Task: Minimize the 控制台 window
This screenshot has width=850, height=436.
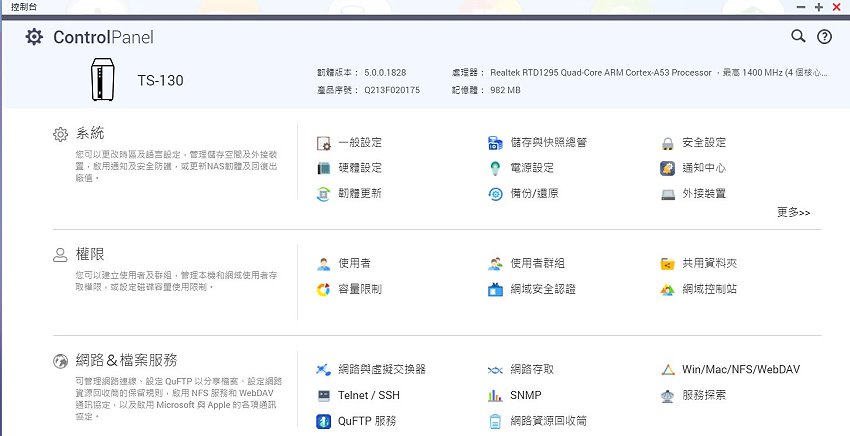Action: click(x=801, y=7)
